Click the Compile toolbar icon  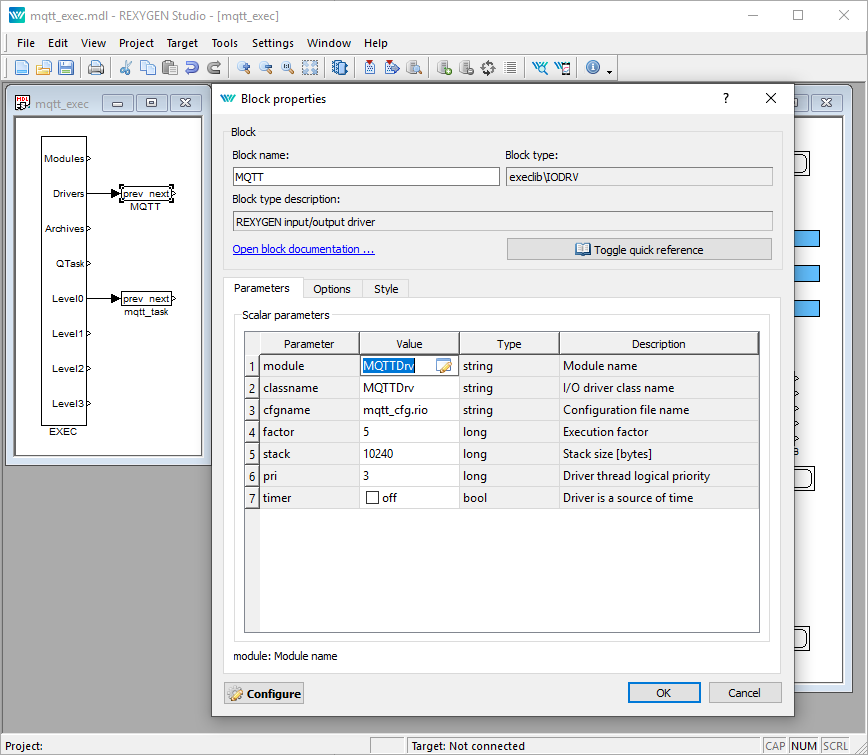(x=370, y=68)
